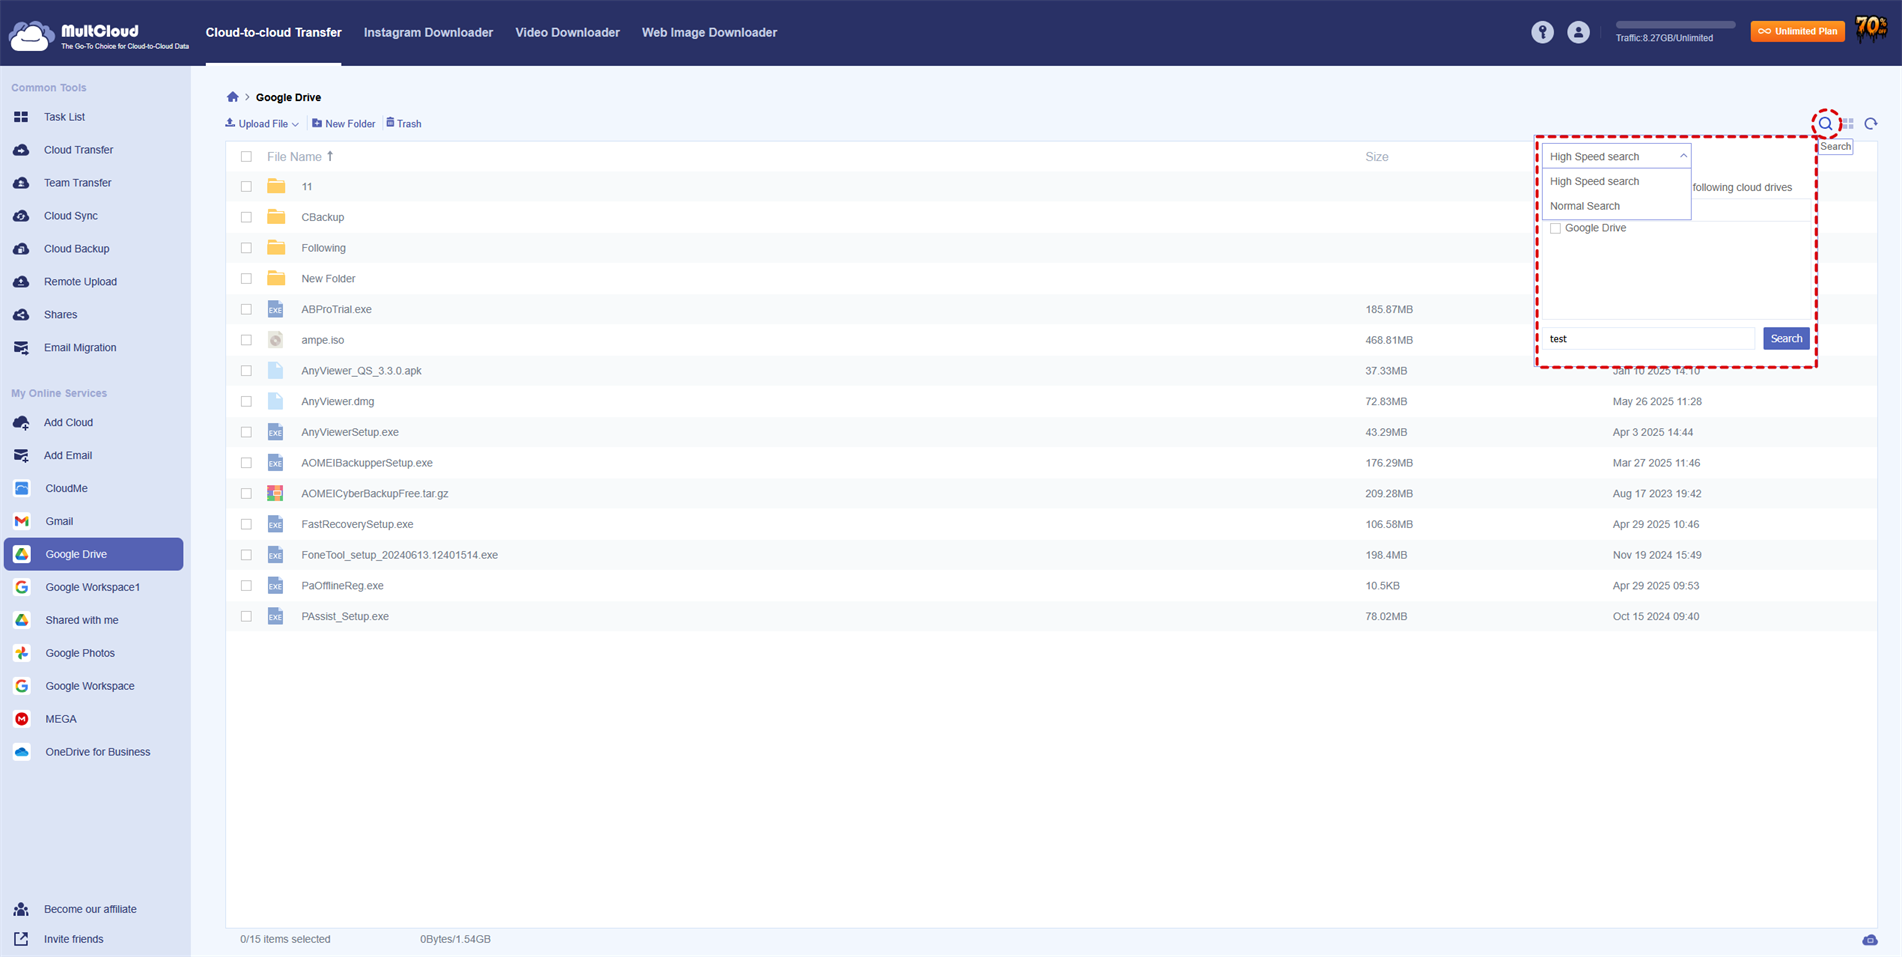Open the Trash
The image size is (1902, 957).
coord(404,124)
